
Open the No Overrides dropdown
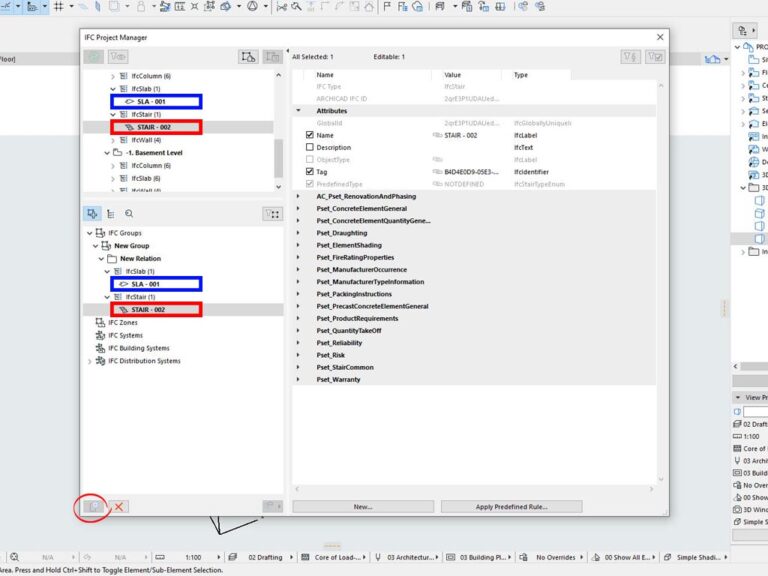[581, 557]
